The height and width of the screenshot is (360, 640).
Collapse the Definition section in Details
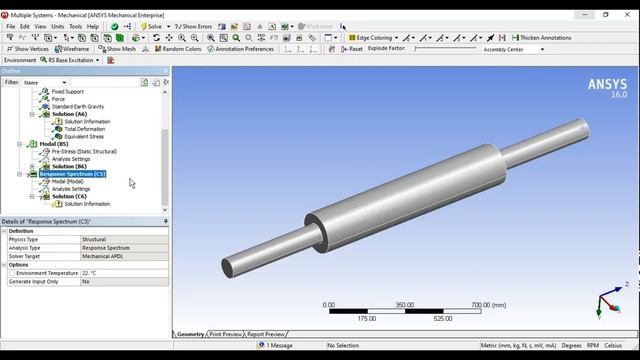tap(4, 231)
